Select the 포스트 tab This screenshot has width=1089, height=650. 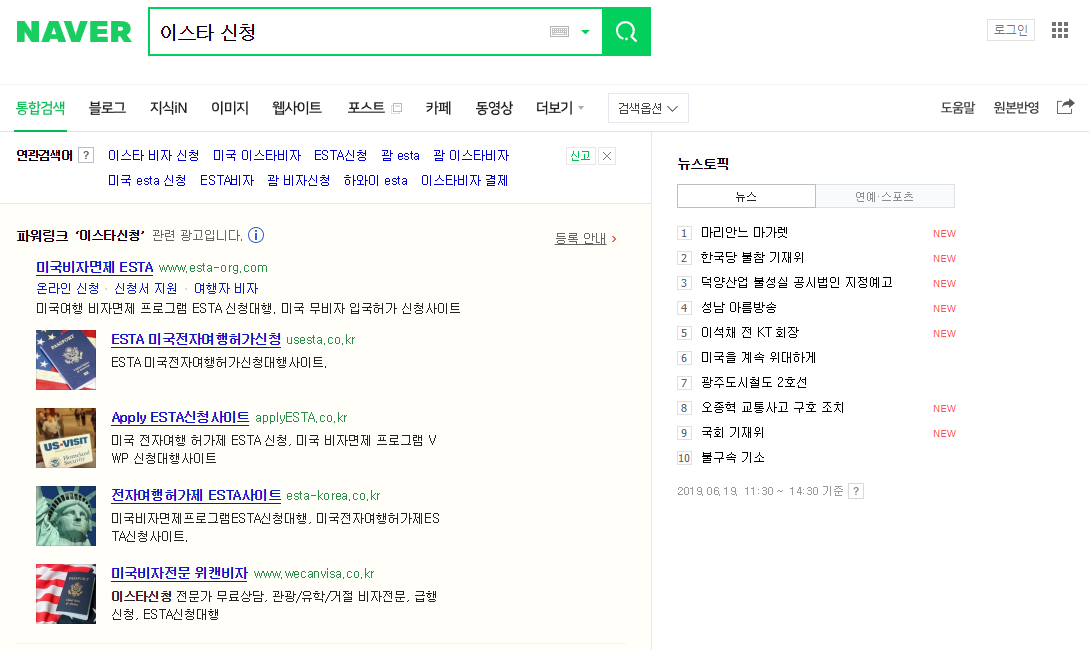coord(366,108)
